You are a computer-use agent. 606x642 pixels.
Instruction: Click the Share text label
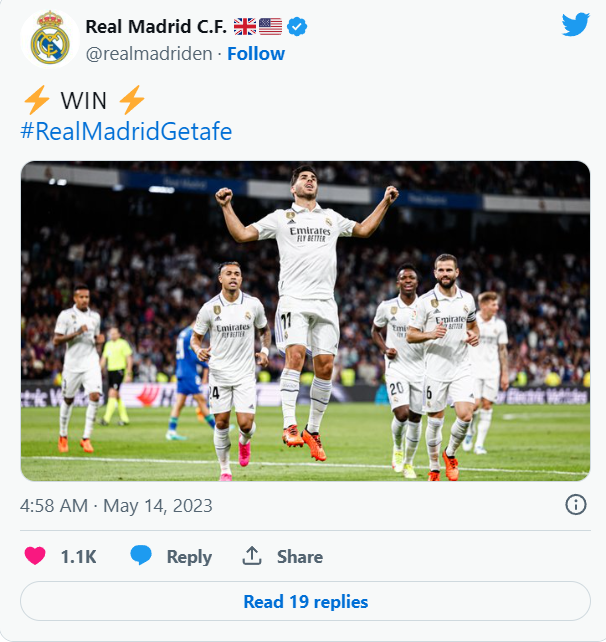(300, 557)
